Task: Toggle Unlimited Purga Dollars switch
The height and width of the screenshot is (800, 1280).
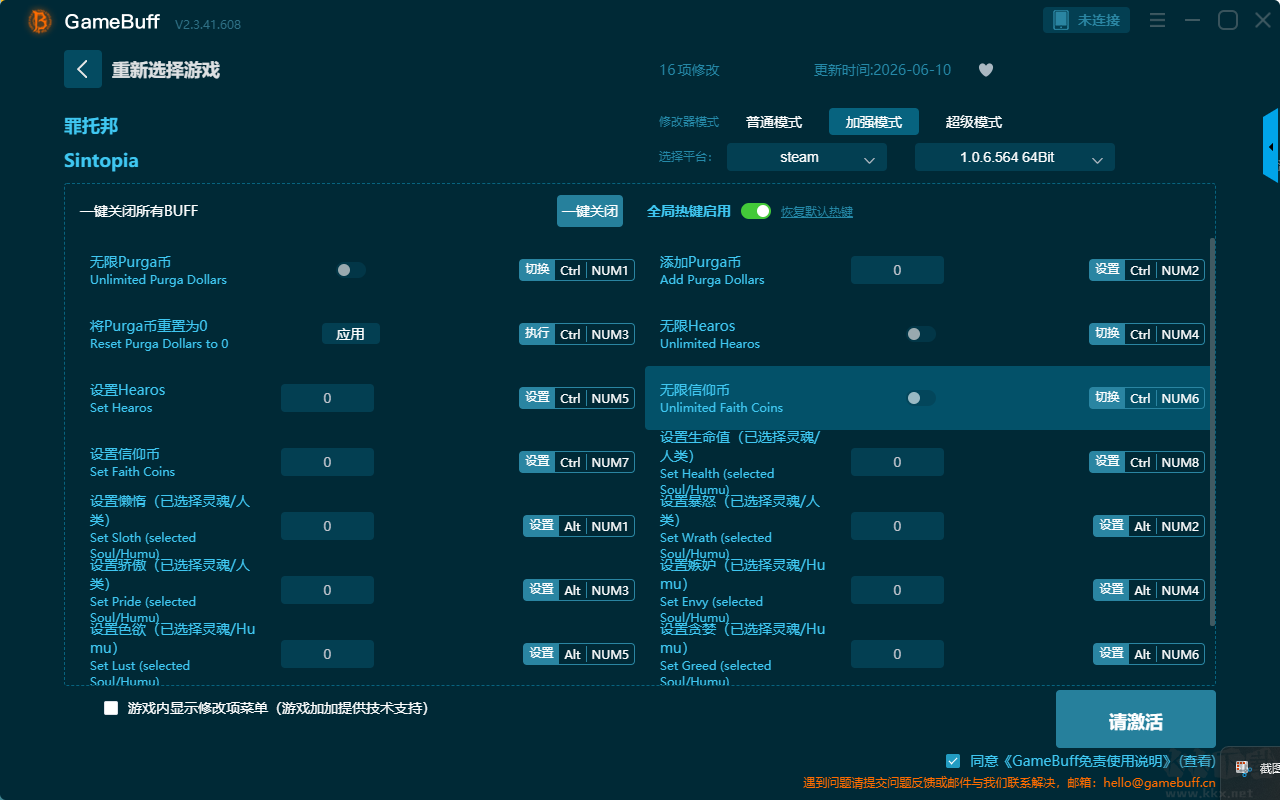Action: coord(351,270)
